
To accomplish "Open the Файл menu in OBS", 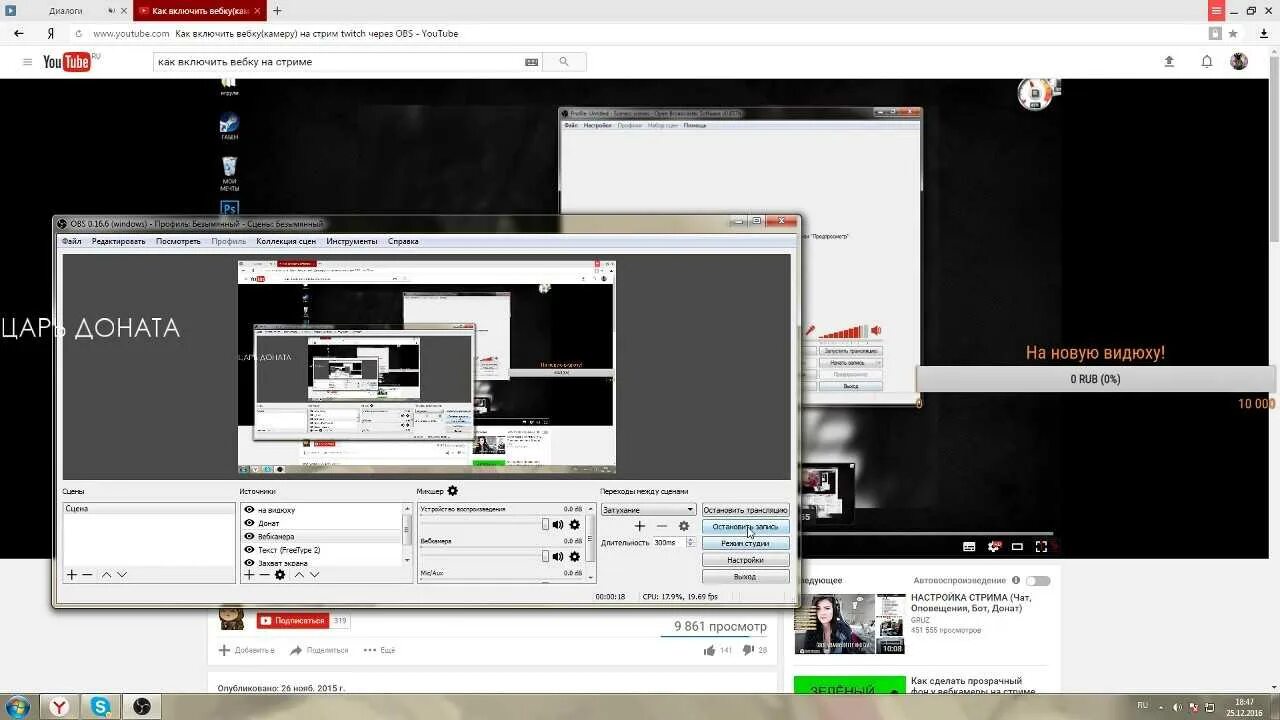I will pyautogui.click(x=71, y=241).
